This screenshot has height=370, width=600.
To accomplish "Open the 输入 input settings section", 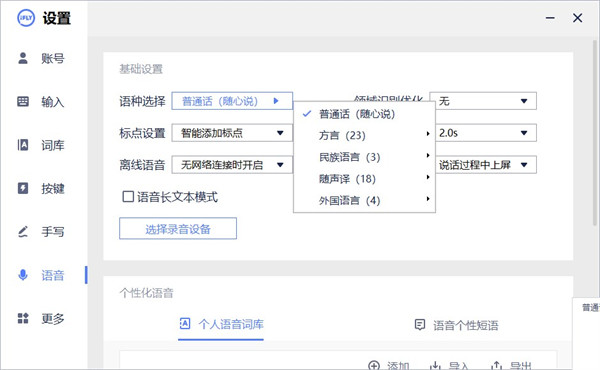I will point(41,102).
